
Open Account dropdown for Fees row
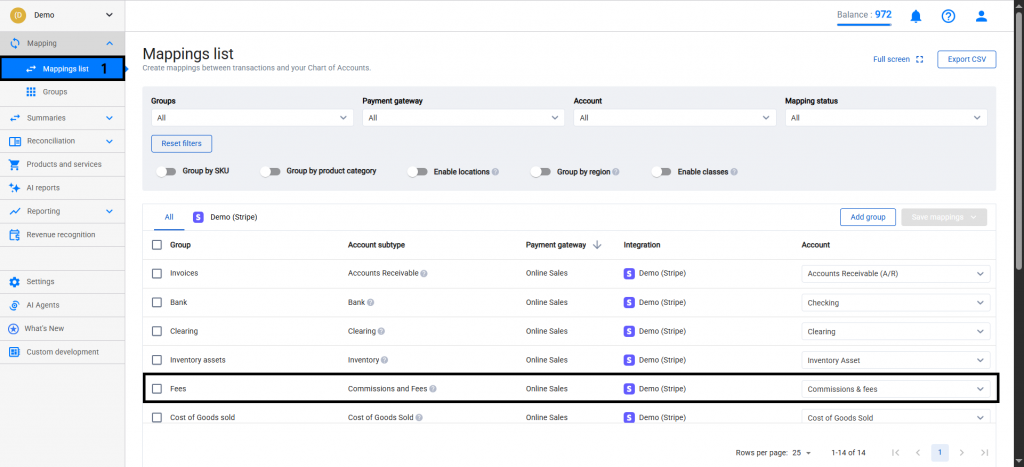[895, 389]
